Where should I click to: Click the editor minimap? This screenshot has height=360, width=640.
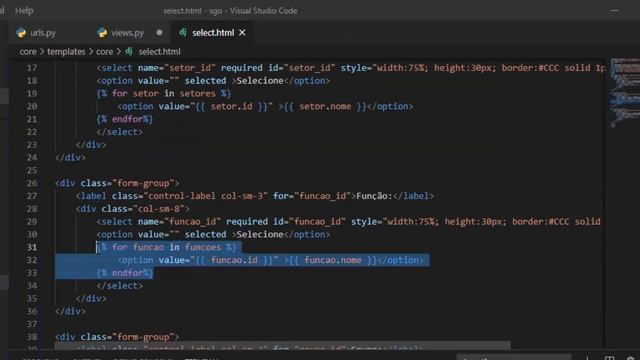click(624, 94)
